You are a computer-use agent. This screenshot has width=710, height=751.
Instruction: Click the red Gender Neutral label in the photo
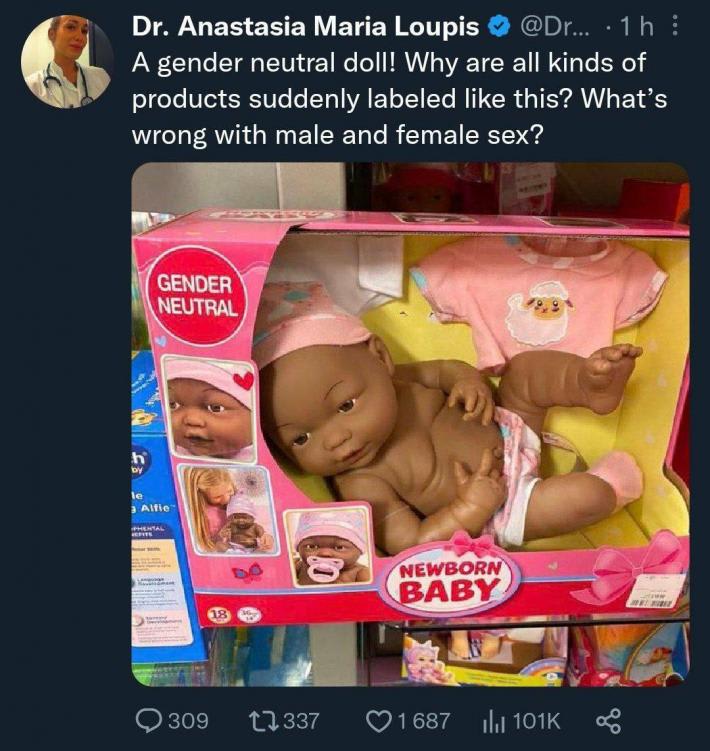[x=196, y=293]
